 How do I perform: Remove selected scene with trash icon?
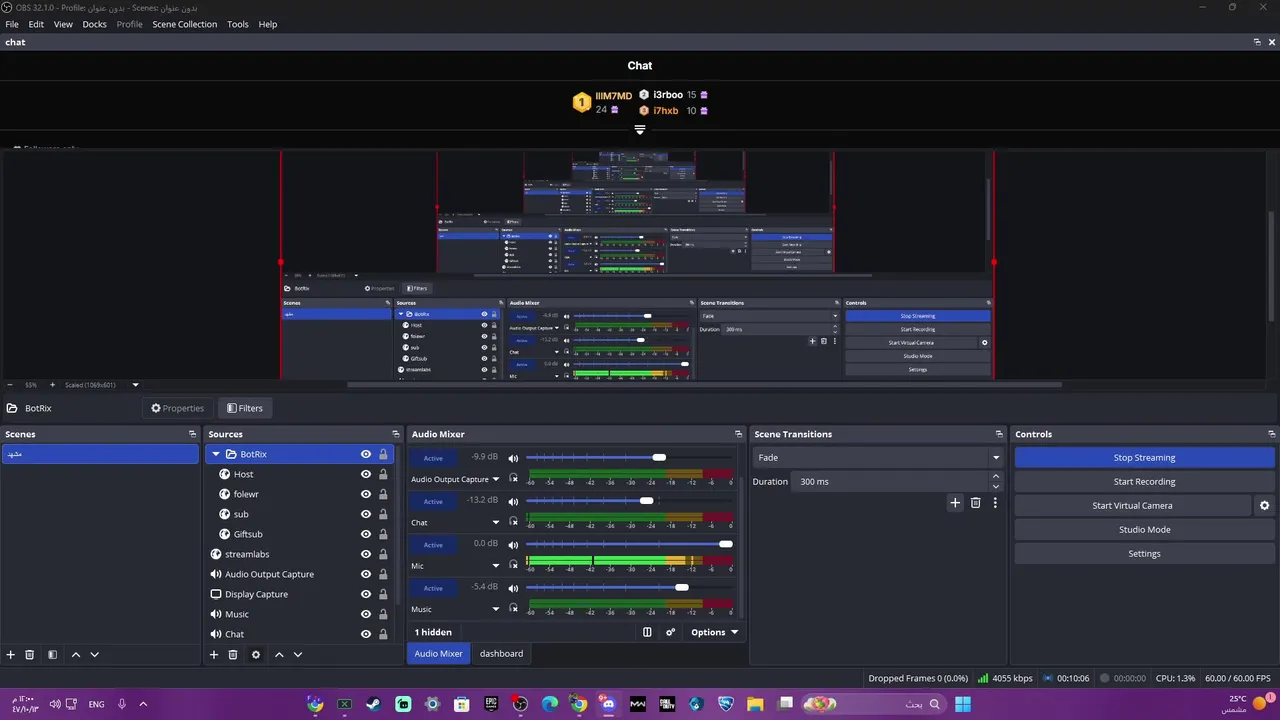tap(30, 655)
